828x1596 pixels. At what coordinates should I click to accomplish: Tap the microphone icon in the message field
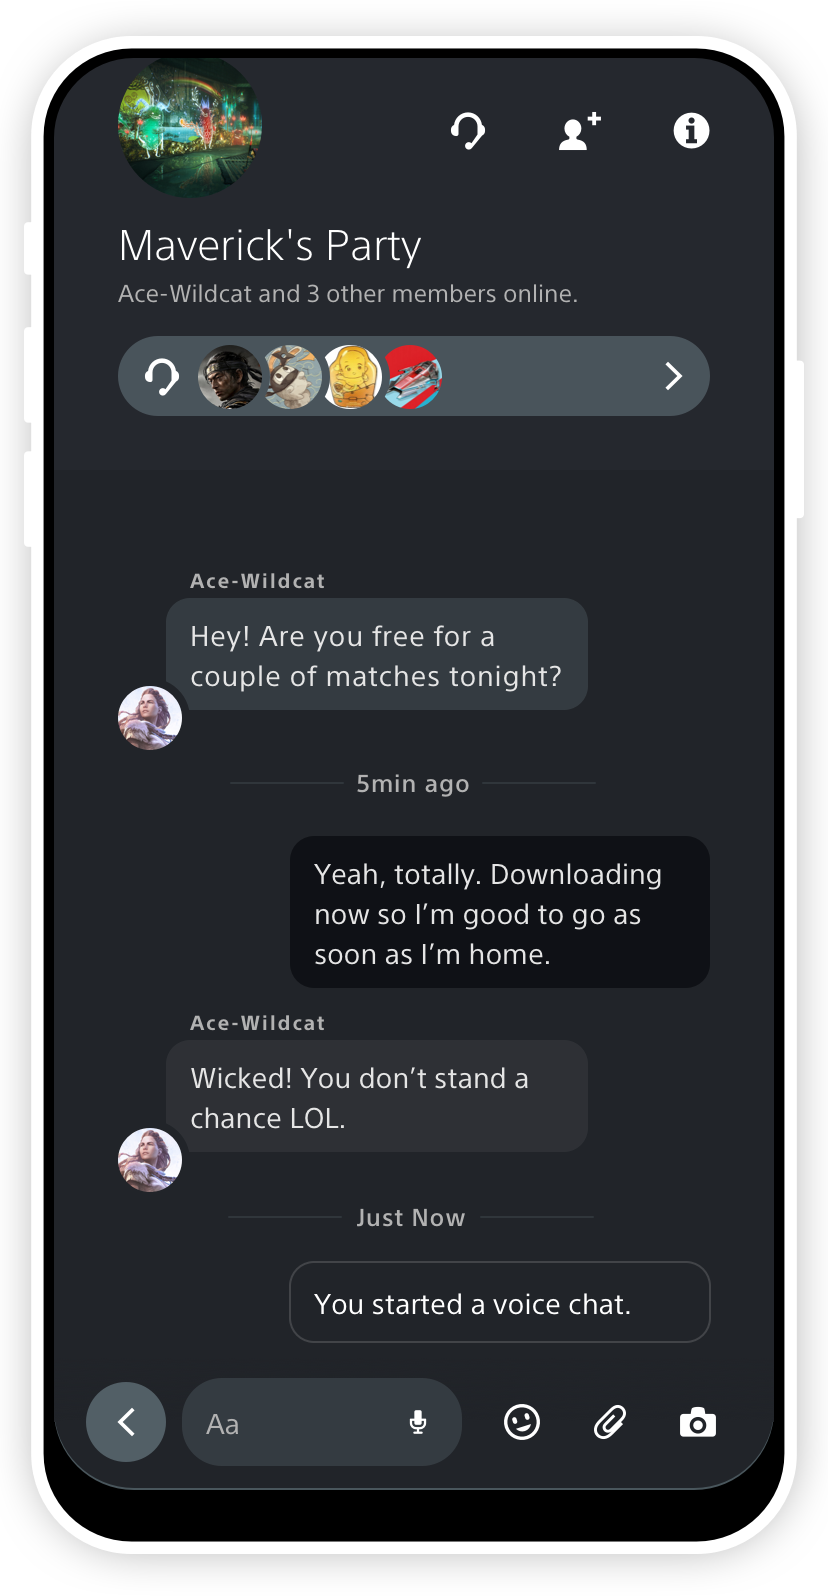(418, 1422)
